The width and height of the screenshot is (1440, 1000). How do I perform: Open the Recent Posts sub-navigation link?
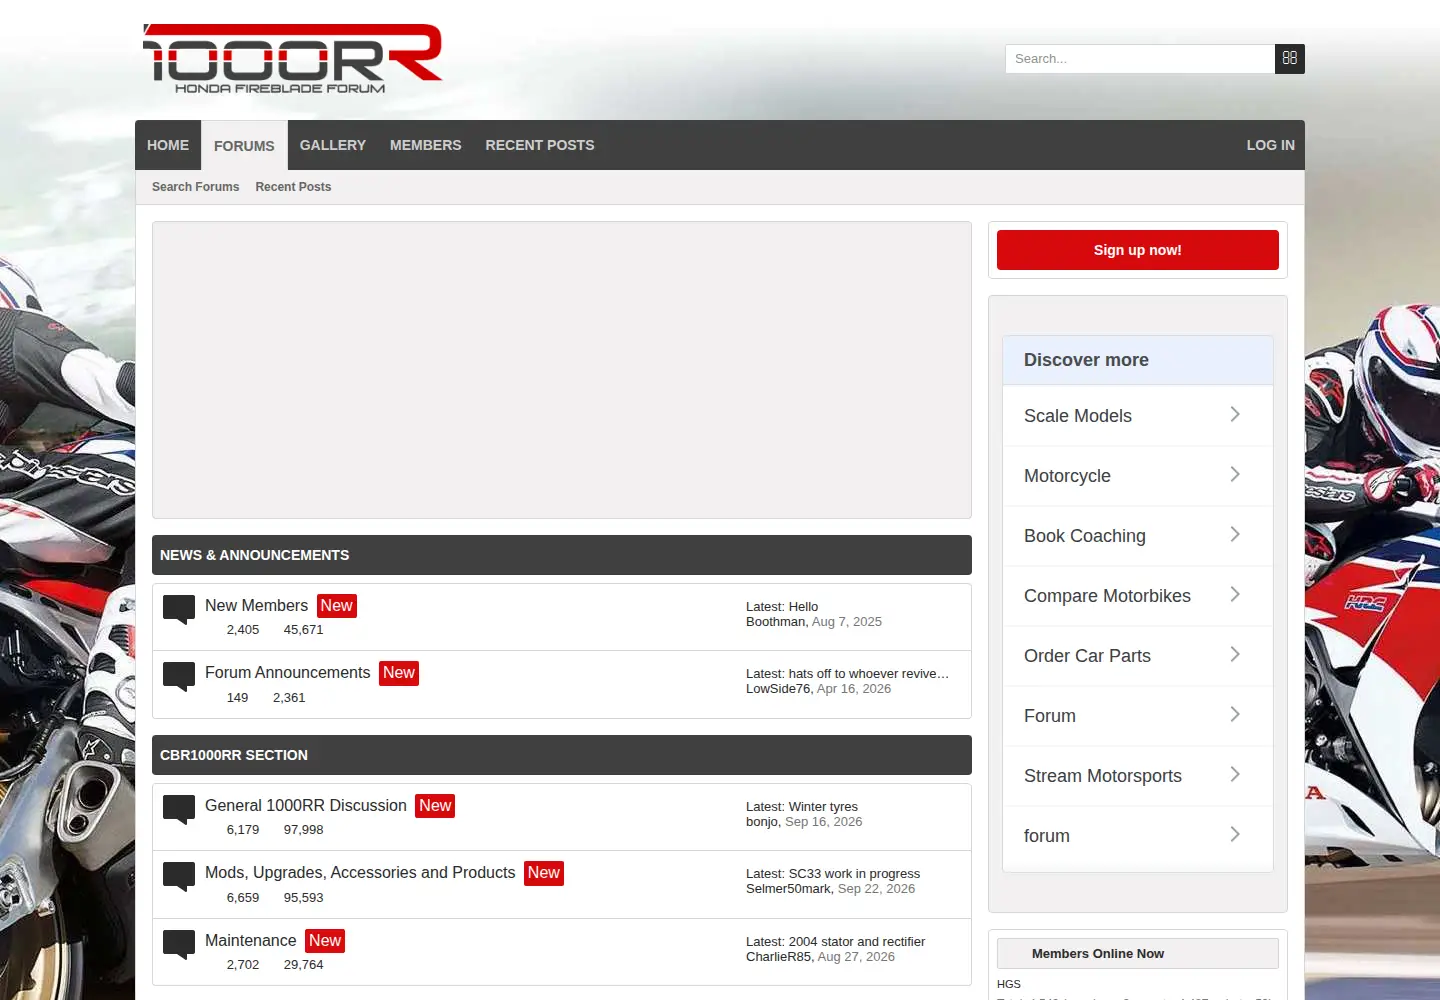[x=293, y=187]
